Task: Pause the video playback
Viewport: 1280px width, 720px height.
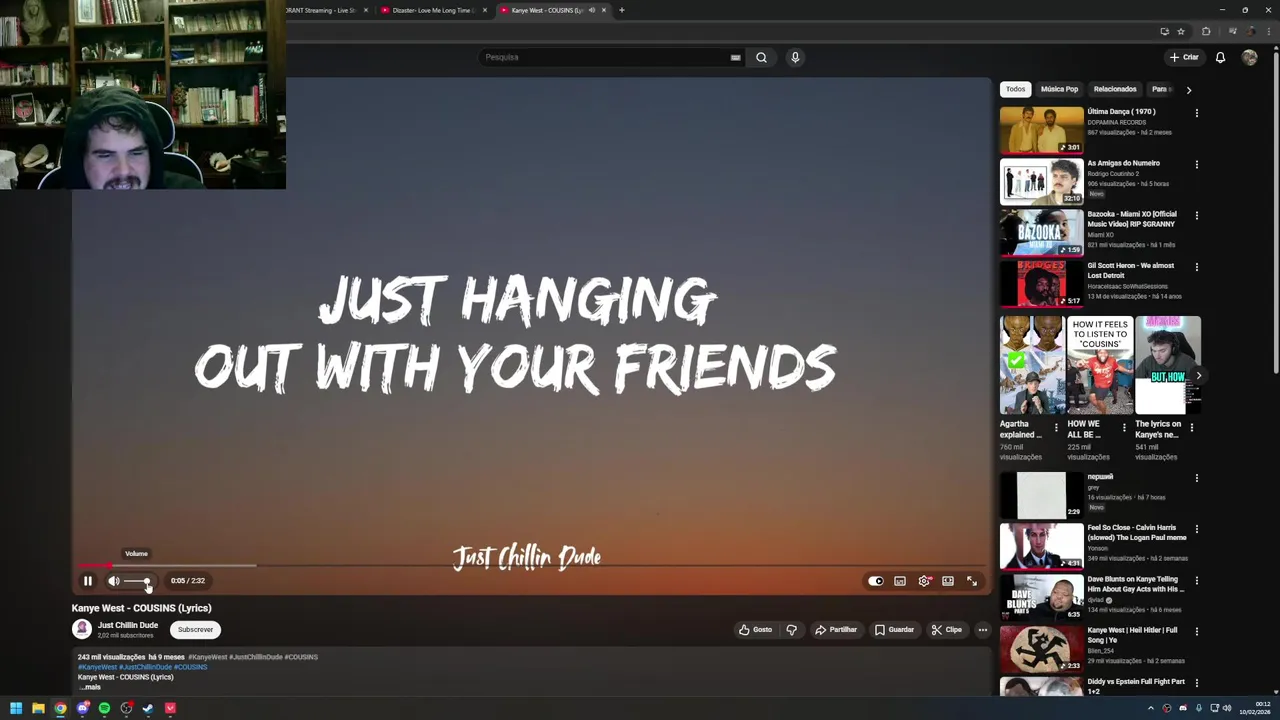Action: coord(87,581)
